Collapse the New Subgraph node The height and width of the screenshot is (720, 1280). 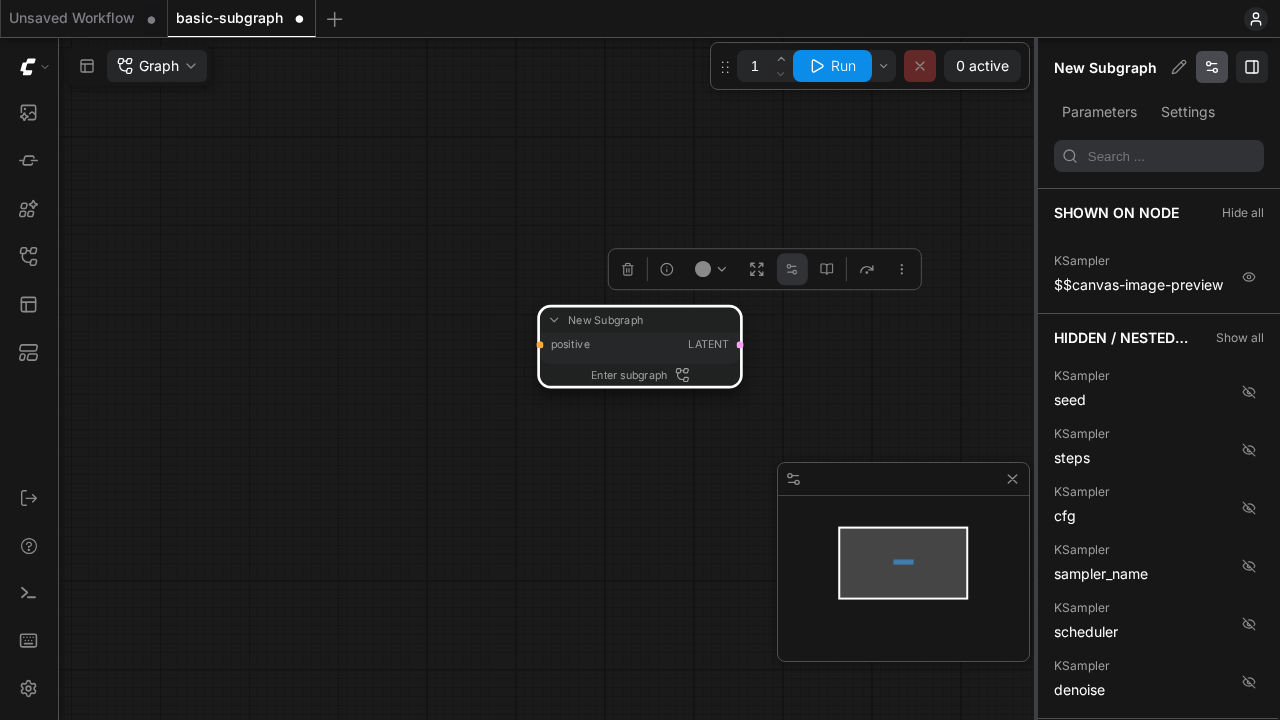pyautogui.click(x=554, y=320)
